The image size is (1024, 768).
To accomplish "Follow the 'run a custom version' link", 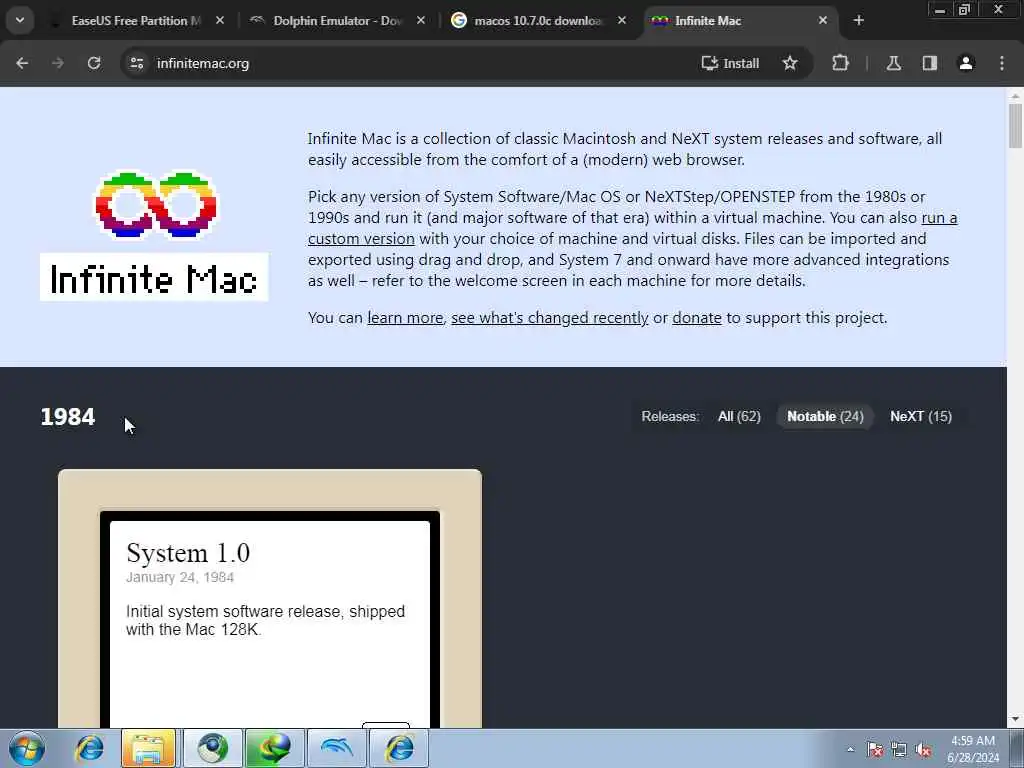I will point(361,238).
